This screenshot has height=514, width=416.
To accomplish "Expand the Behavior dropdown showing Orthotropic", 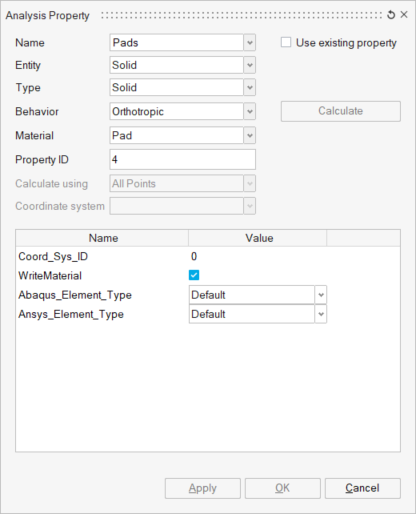I will tap(249, 111).
